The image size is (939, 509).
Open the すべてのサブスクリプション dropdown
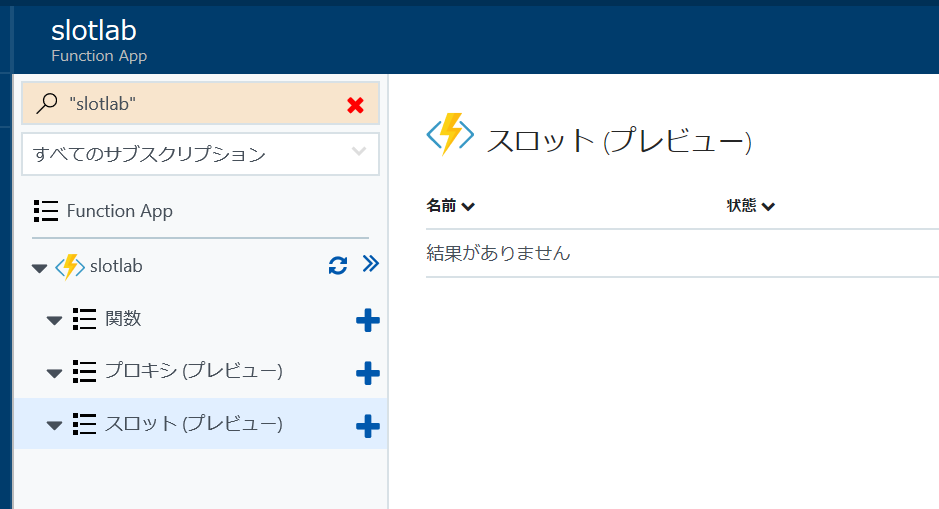(x=201, y=154)
